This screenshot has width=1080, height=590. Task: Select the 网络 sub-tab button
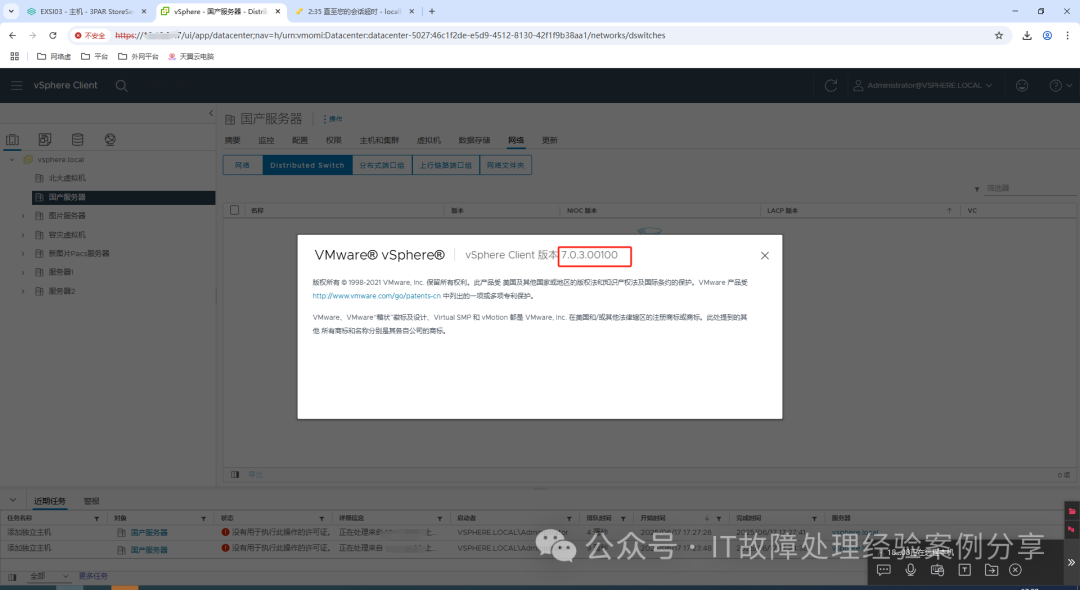coord(242,165)
